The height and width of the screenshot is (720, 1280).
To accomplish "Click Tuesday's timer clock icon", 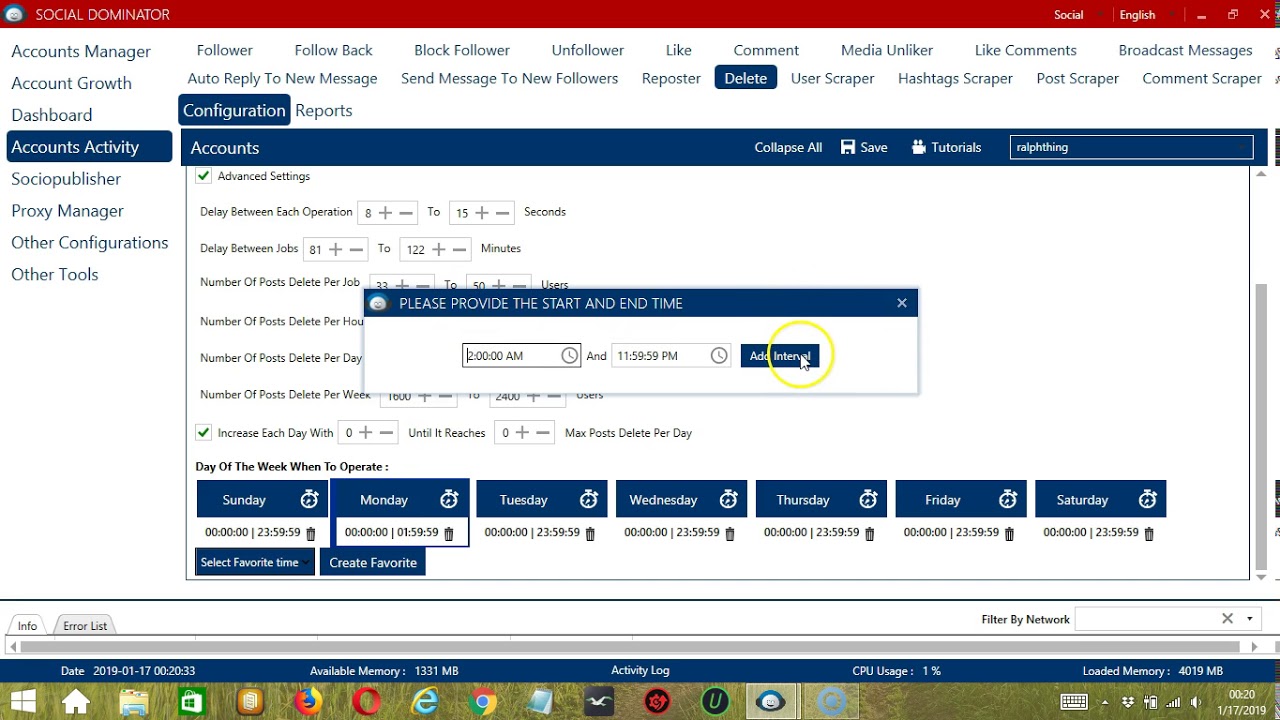I will (589, 499).
